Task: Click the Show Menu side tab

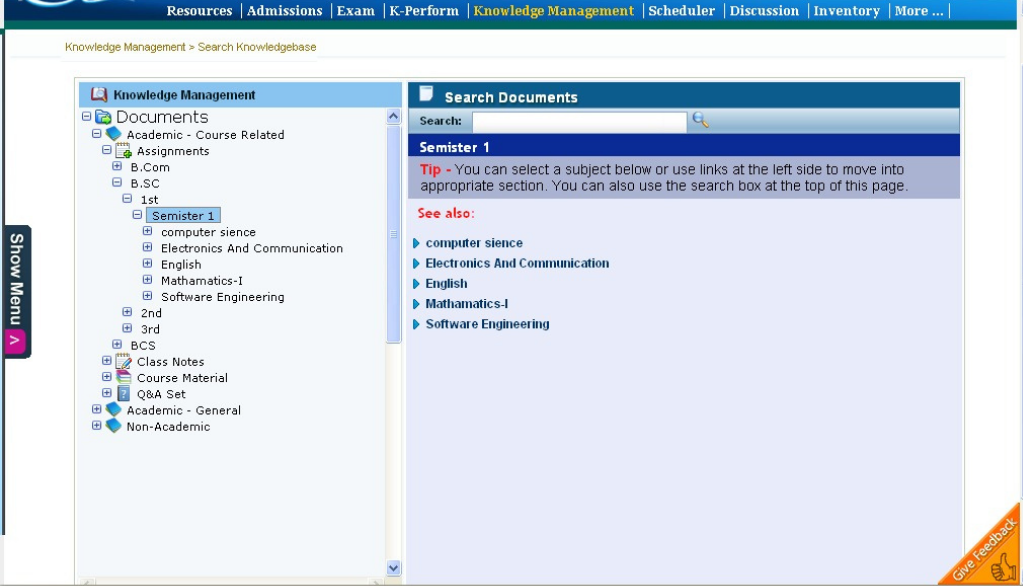Action: tap(16, 291)
